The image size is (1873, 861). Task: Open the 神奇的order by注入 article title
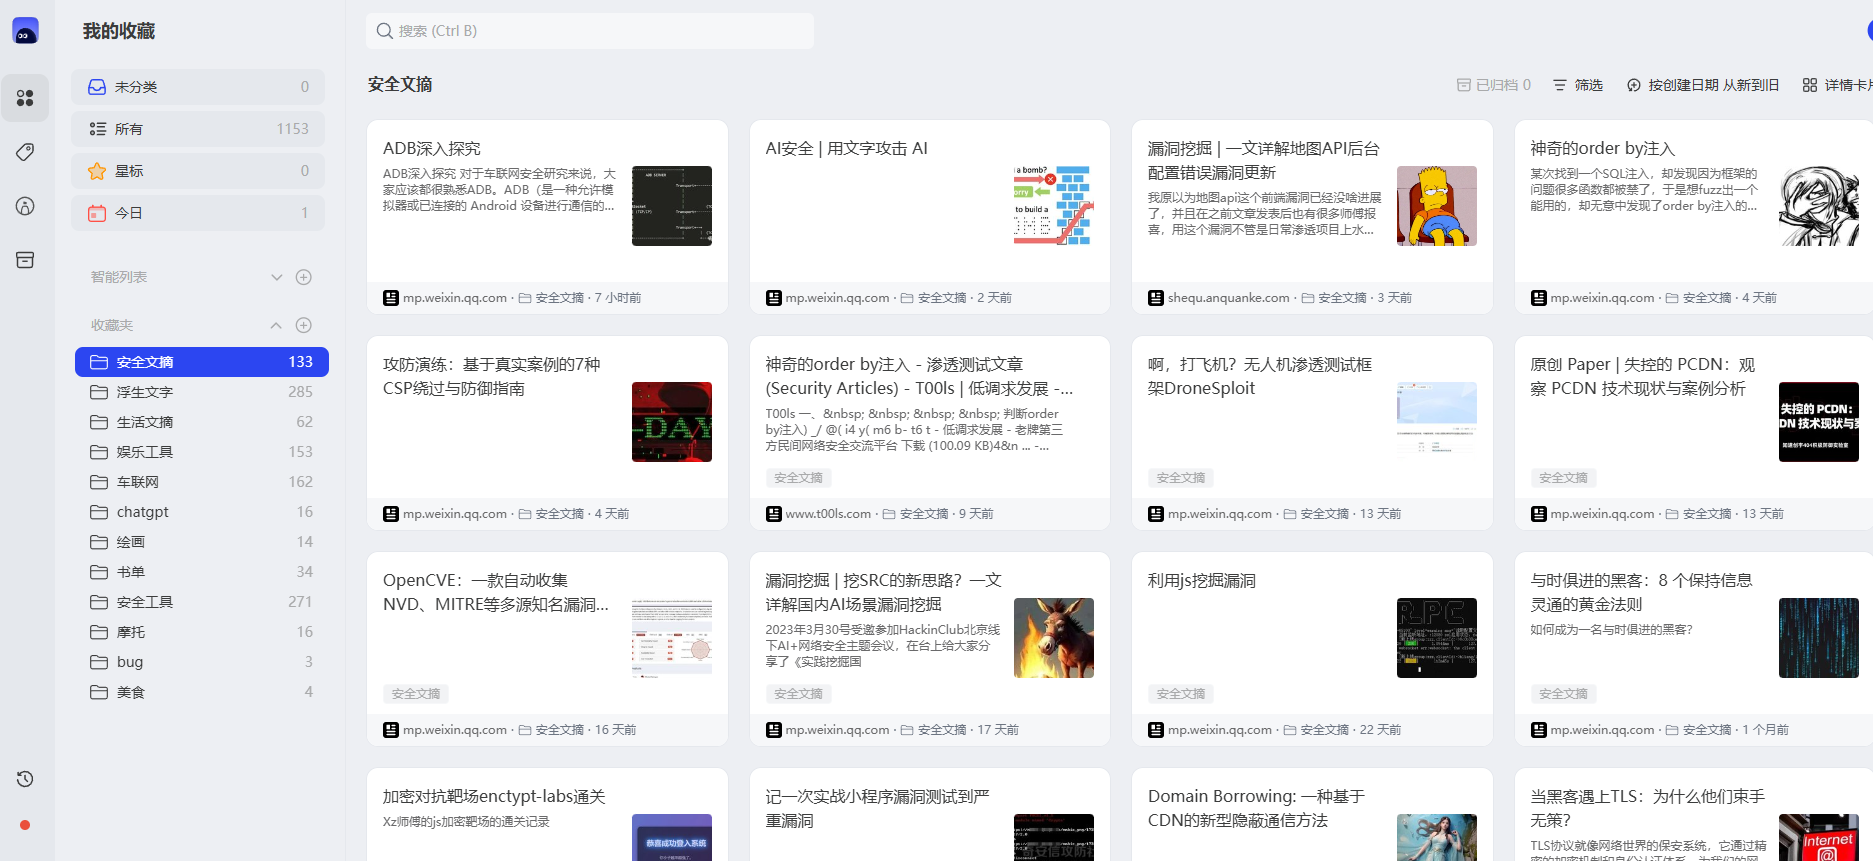coord(1602,148)
